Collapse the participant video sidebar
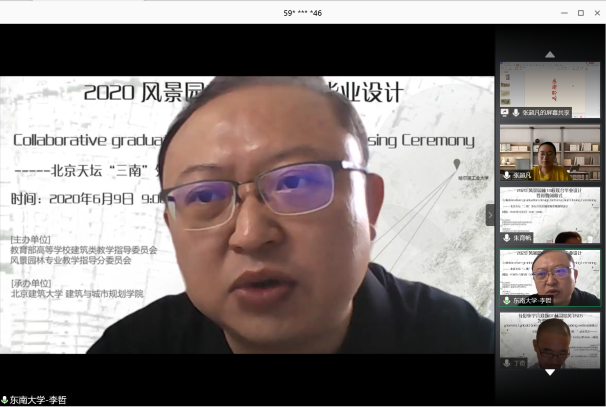 click(x=490, y=214)
